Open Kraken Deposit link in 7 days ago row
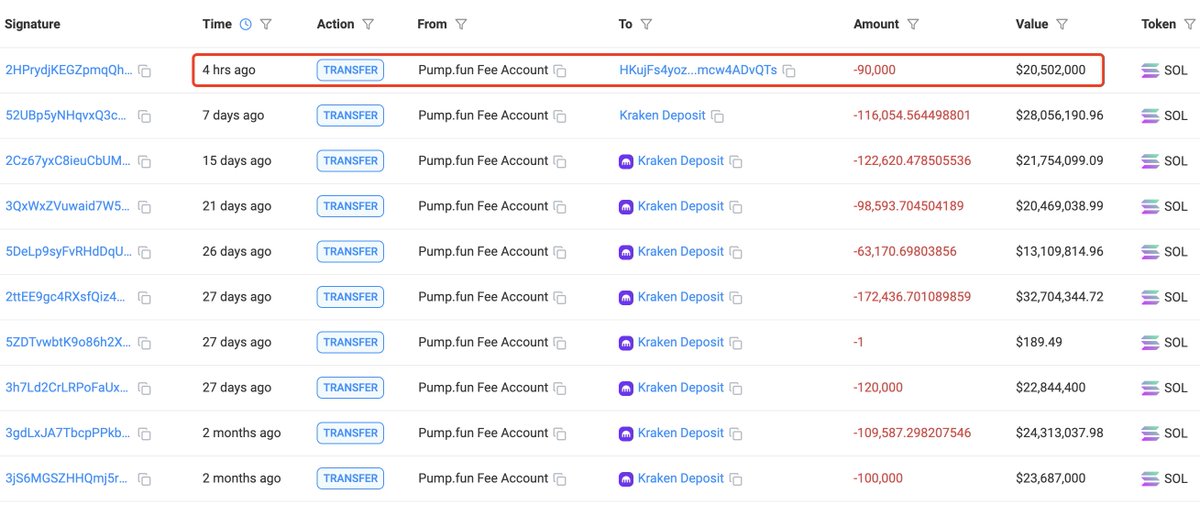The image size is (1200, 505). (x=662, y=115)
